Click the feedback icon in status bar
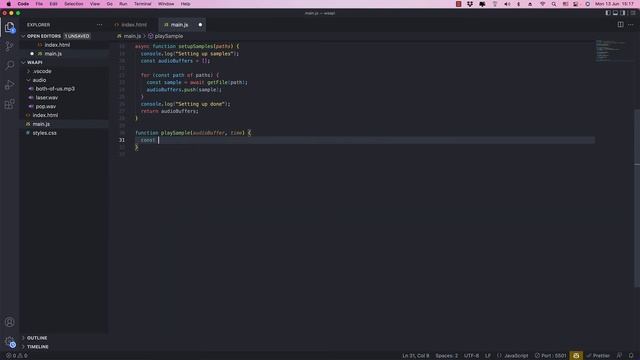Viewport: 640px width, 360px height. 620,356
